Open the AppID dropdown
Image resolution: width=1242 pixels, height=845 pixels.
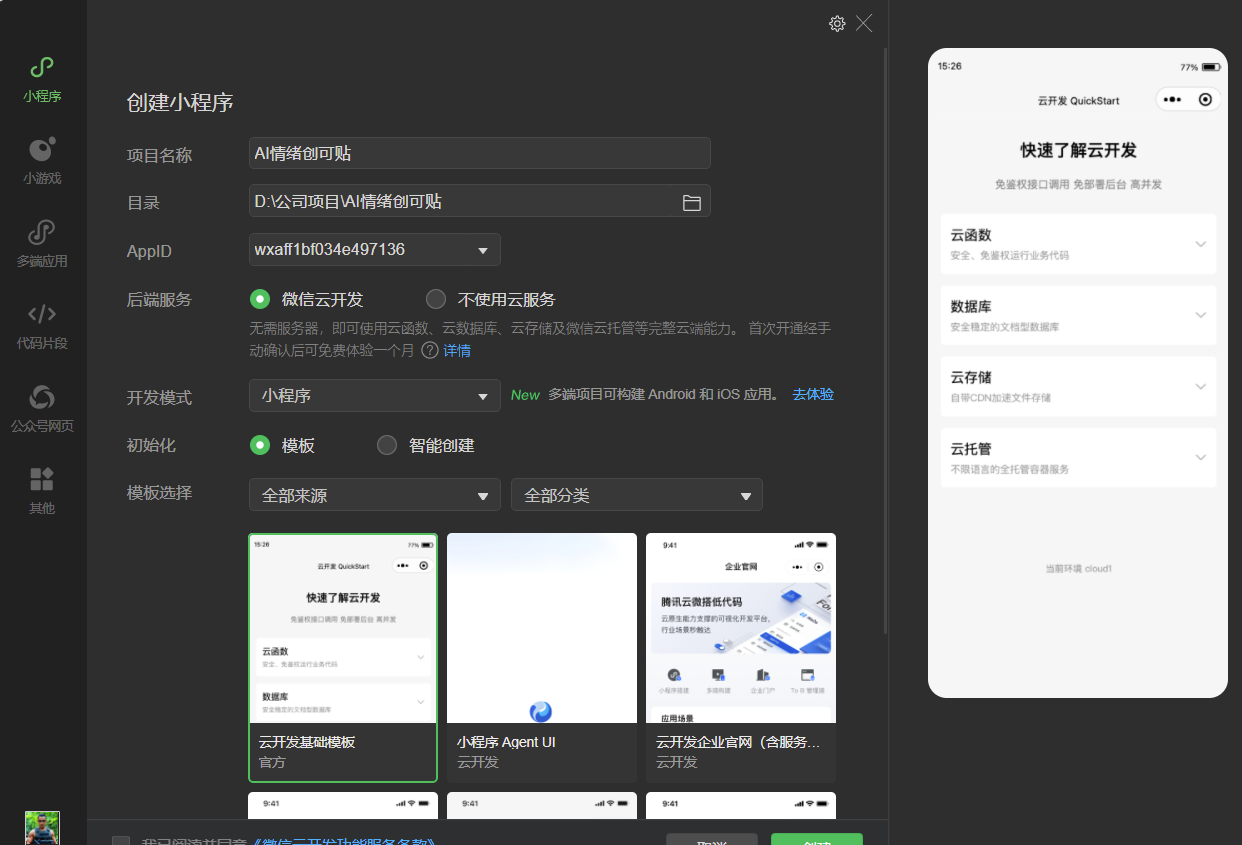click(x=375, y=249)
